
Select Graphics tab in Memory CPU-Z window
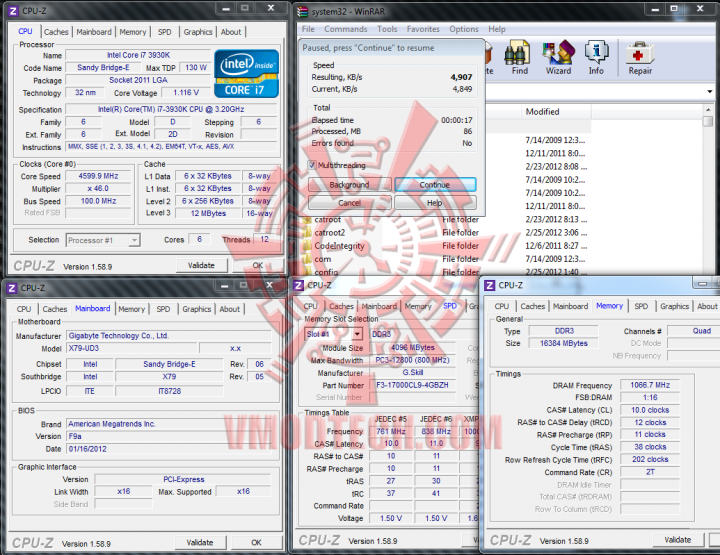(675, 306)
